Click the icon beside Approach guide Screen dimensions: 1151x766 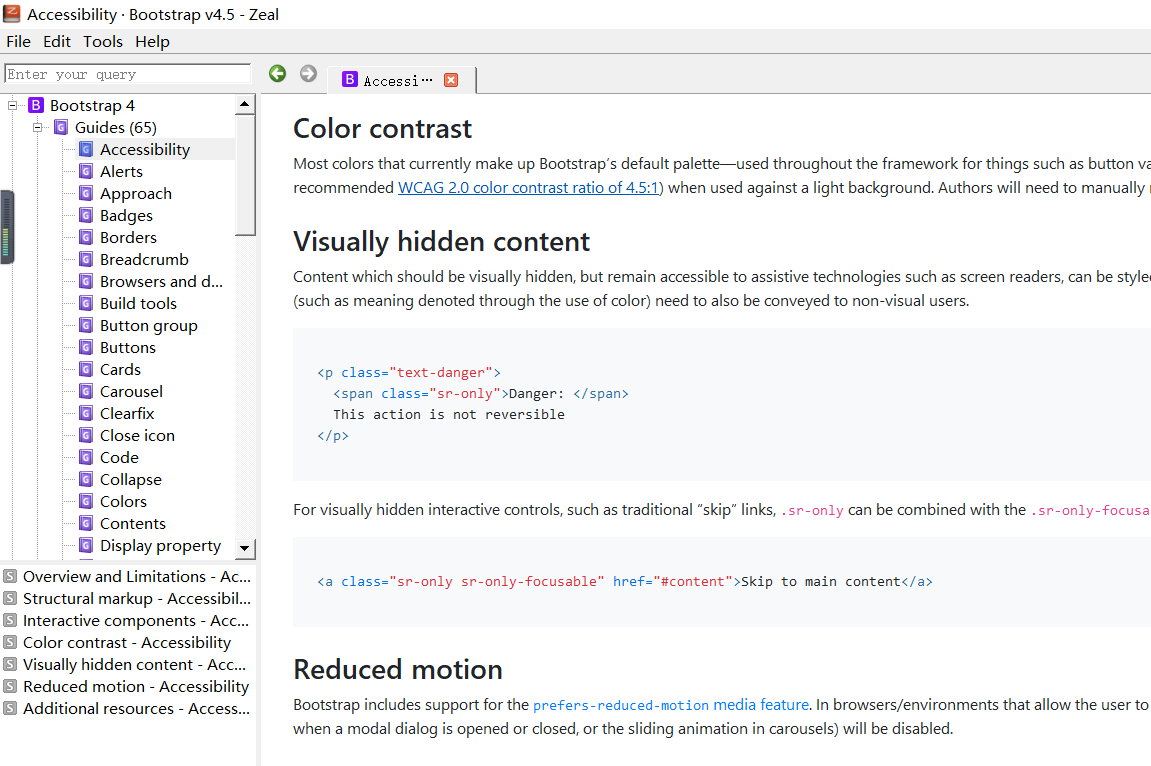pos(86,193)
